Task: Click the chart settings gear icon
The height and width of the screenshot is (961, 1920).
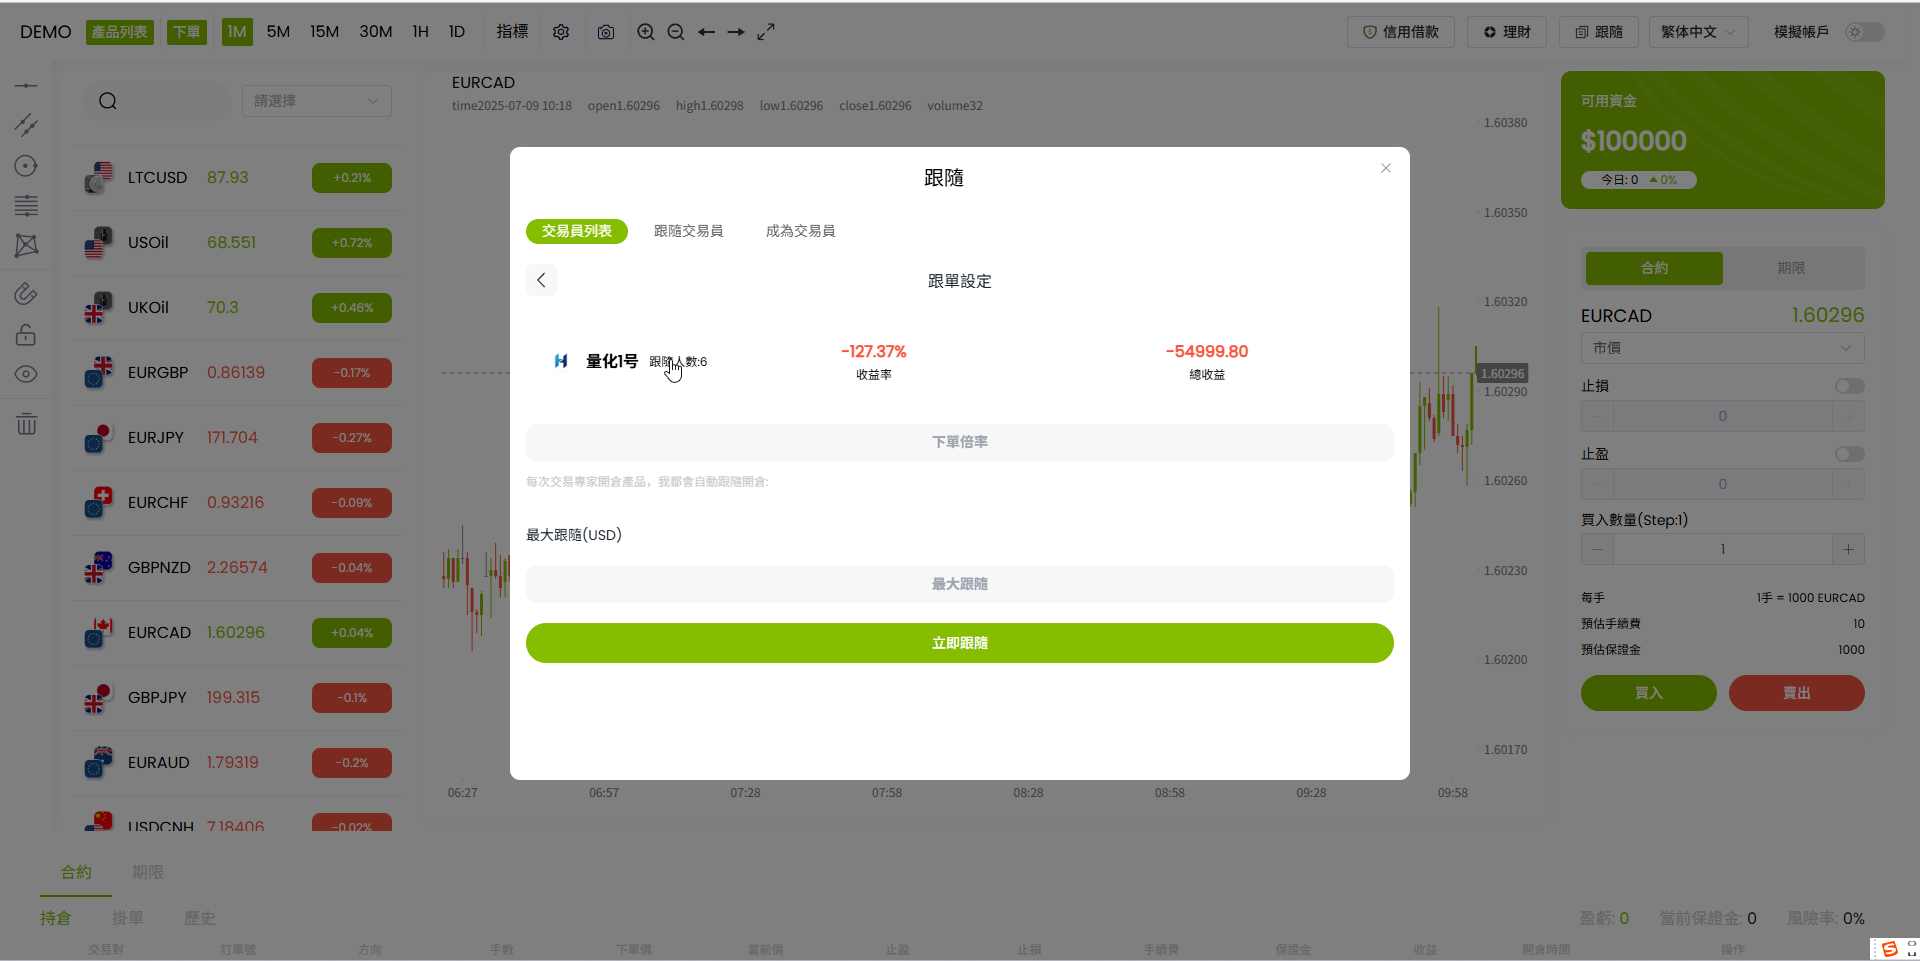Action: [561, 32]
